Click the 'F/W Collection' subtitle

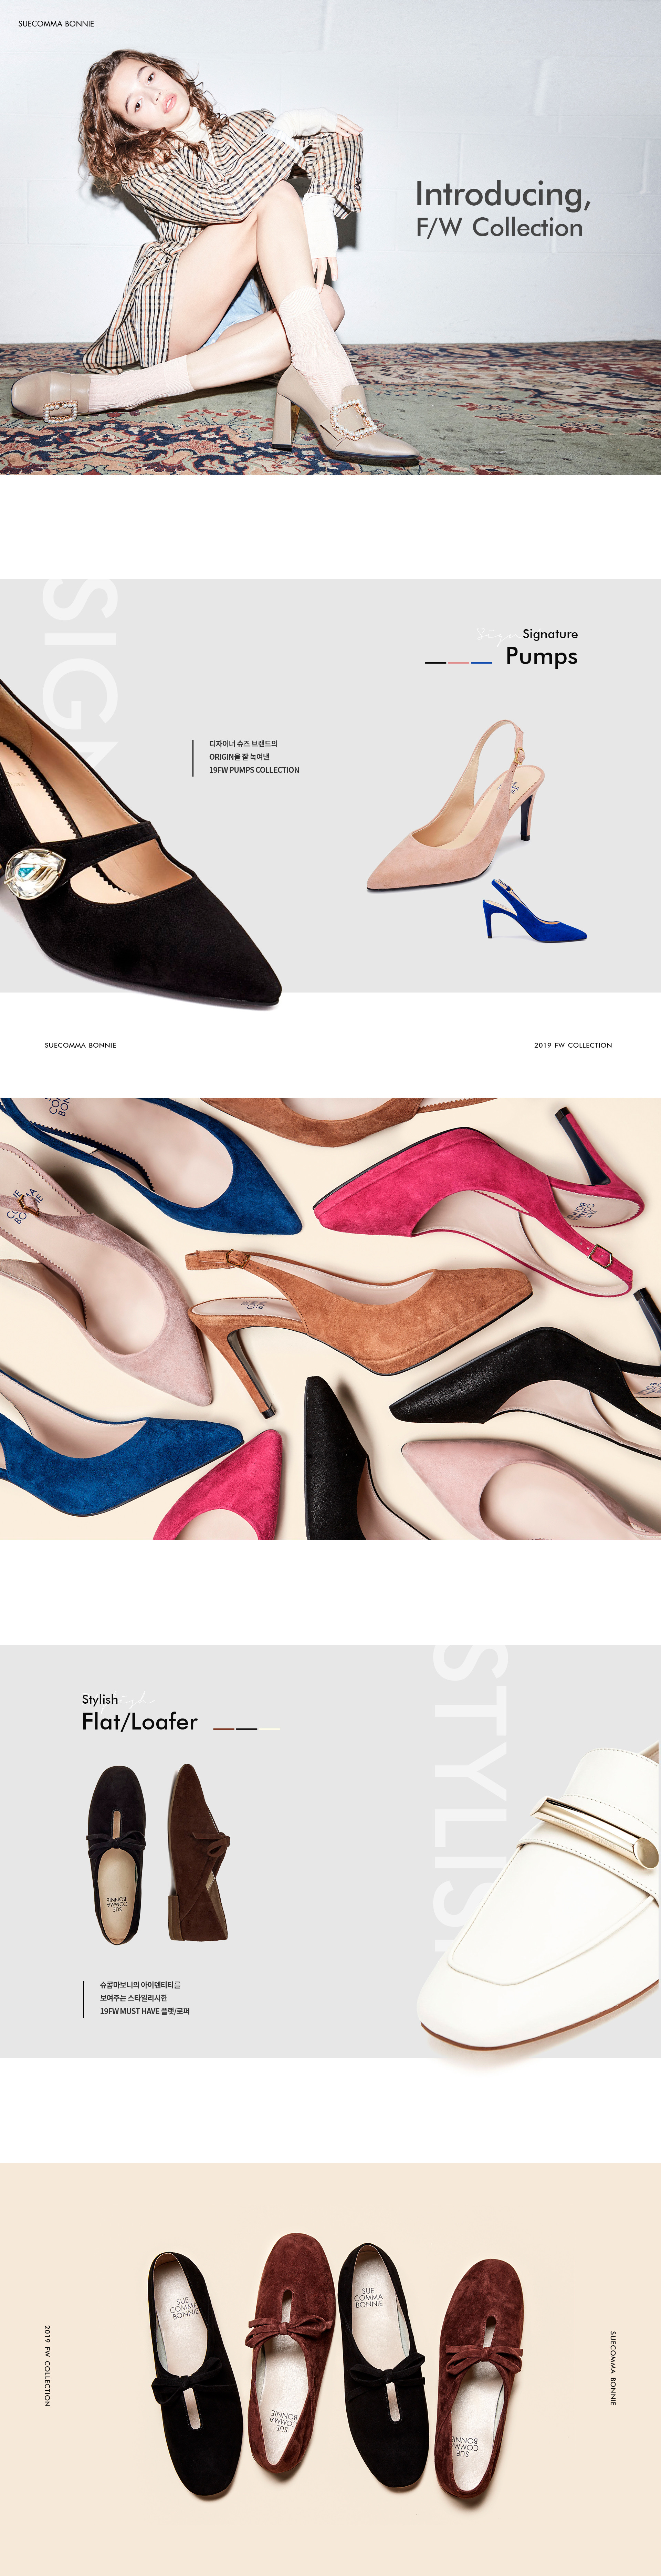[x=499, y=228]
